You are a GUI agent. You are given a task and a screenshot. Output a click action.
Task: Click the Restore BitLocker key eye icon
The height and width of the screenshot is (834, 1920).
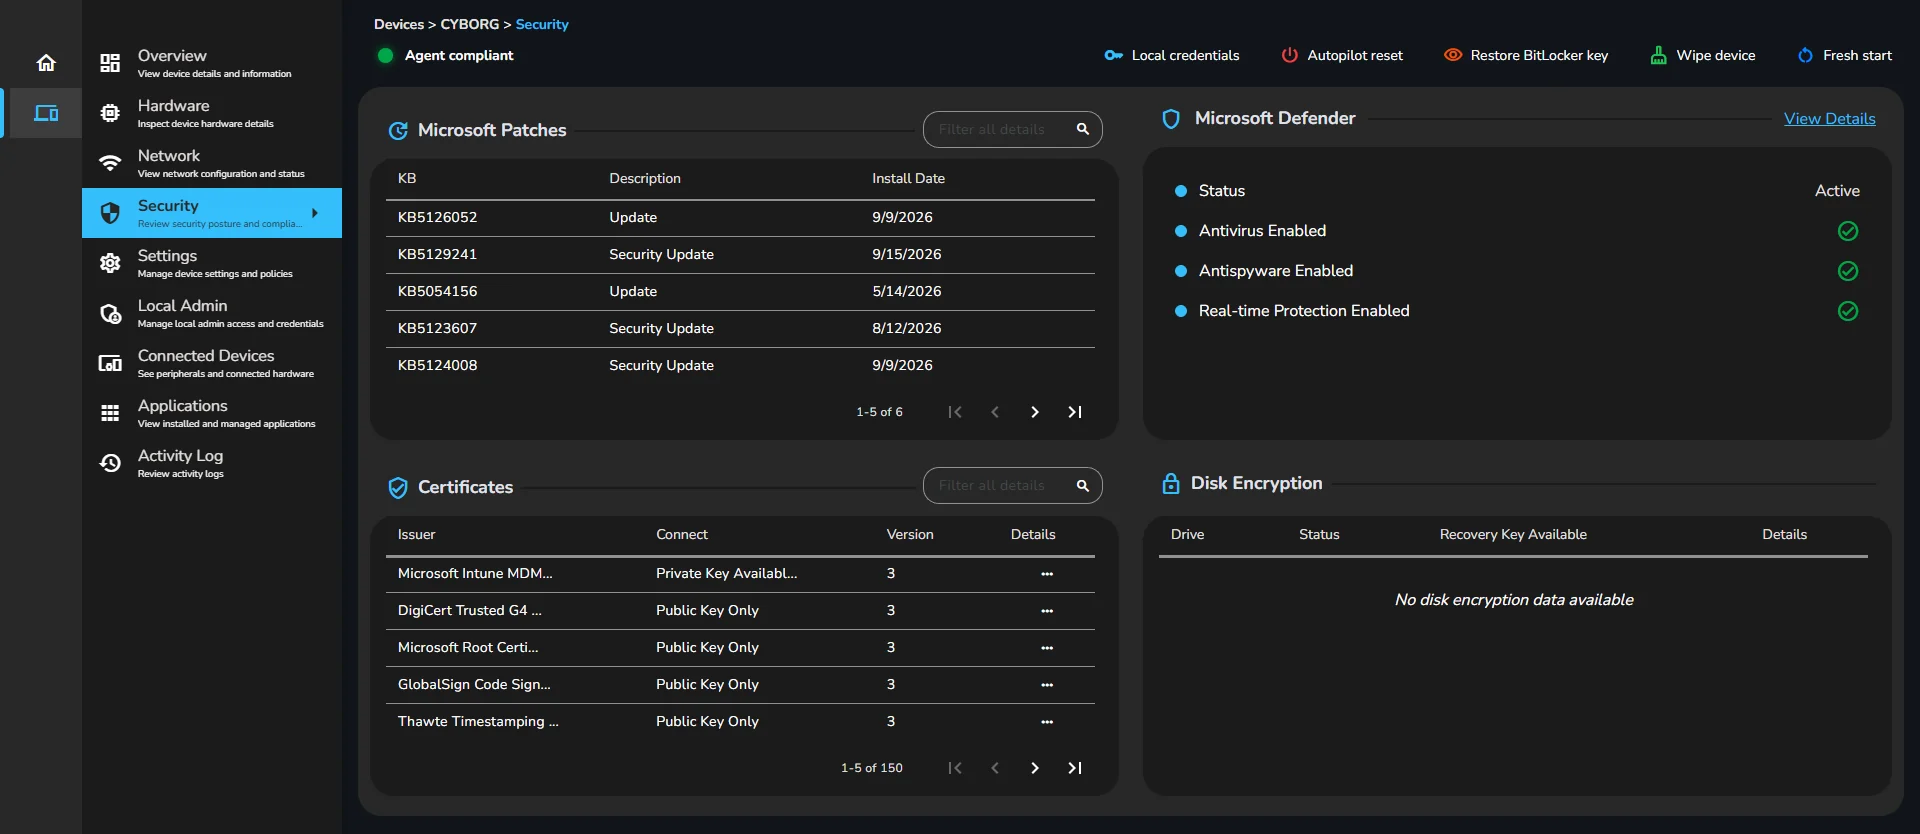[x=1453, y=55]
